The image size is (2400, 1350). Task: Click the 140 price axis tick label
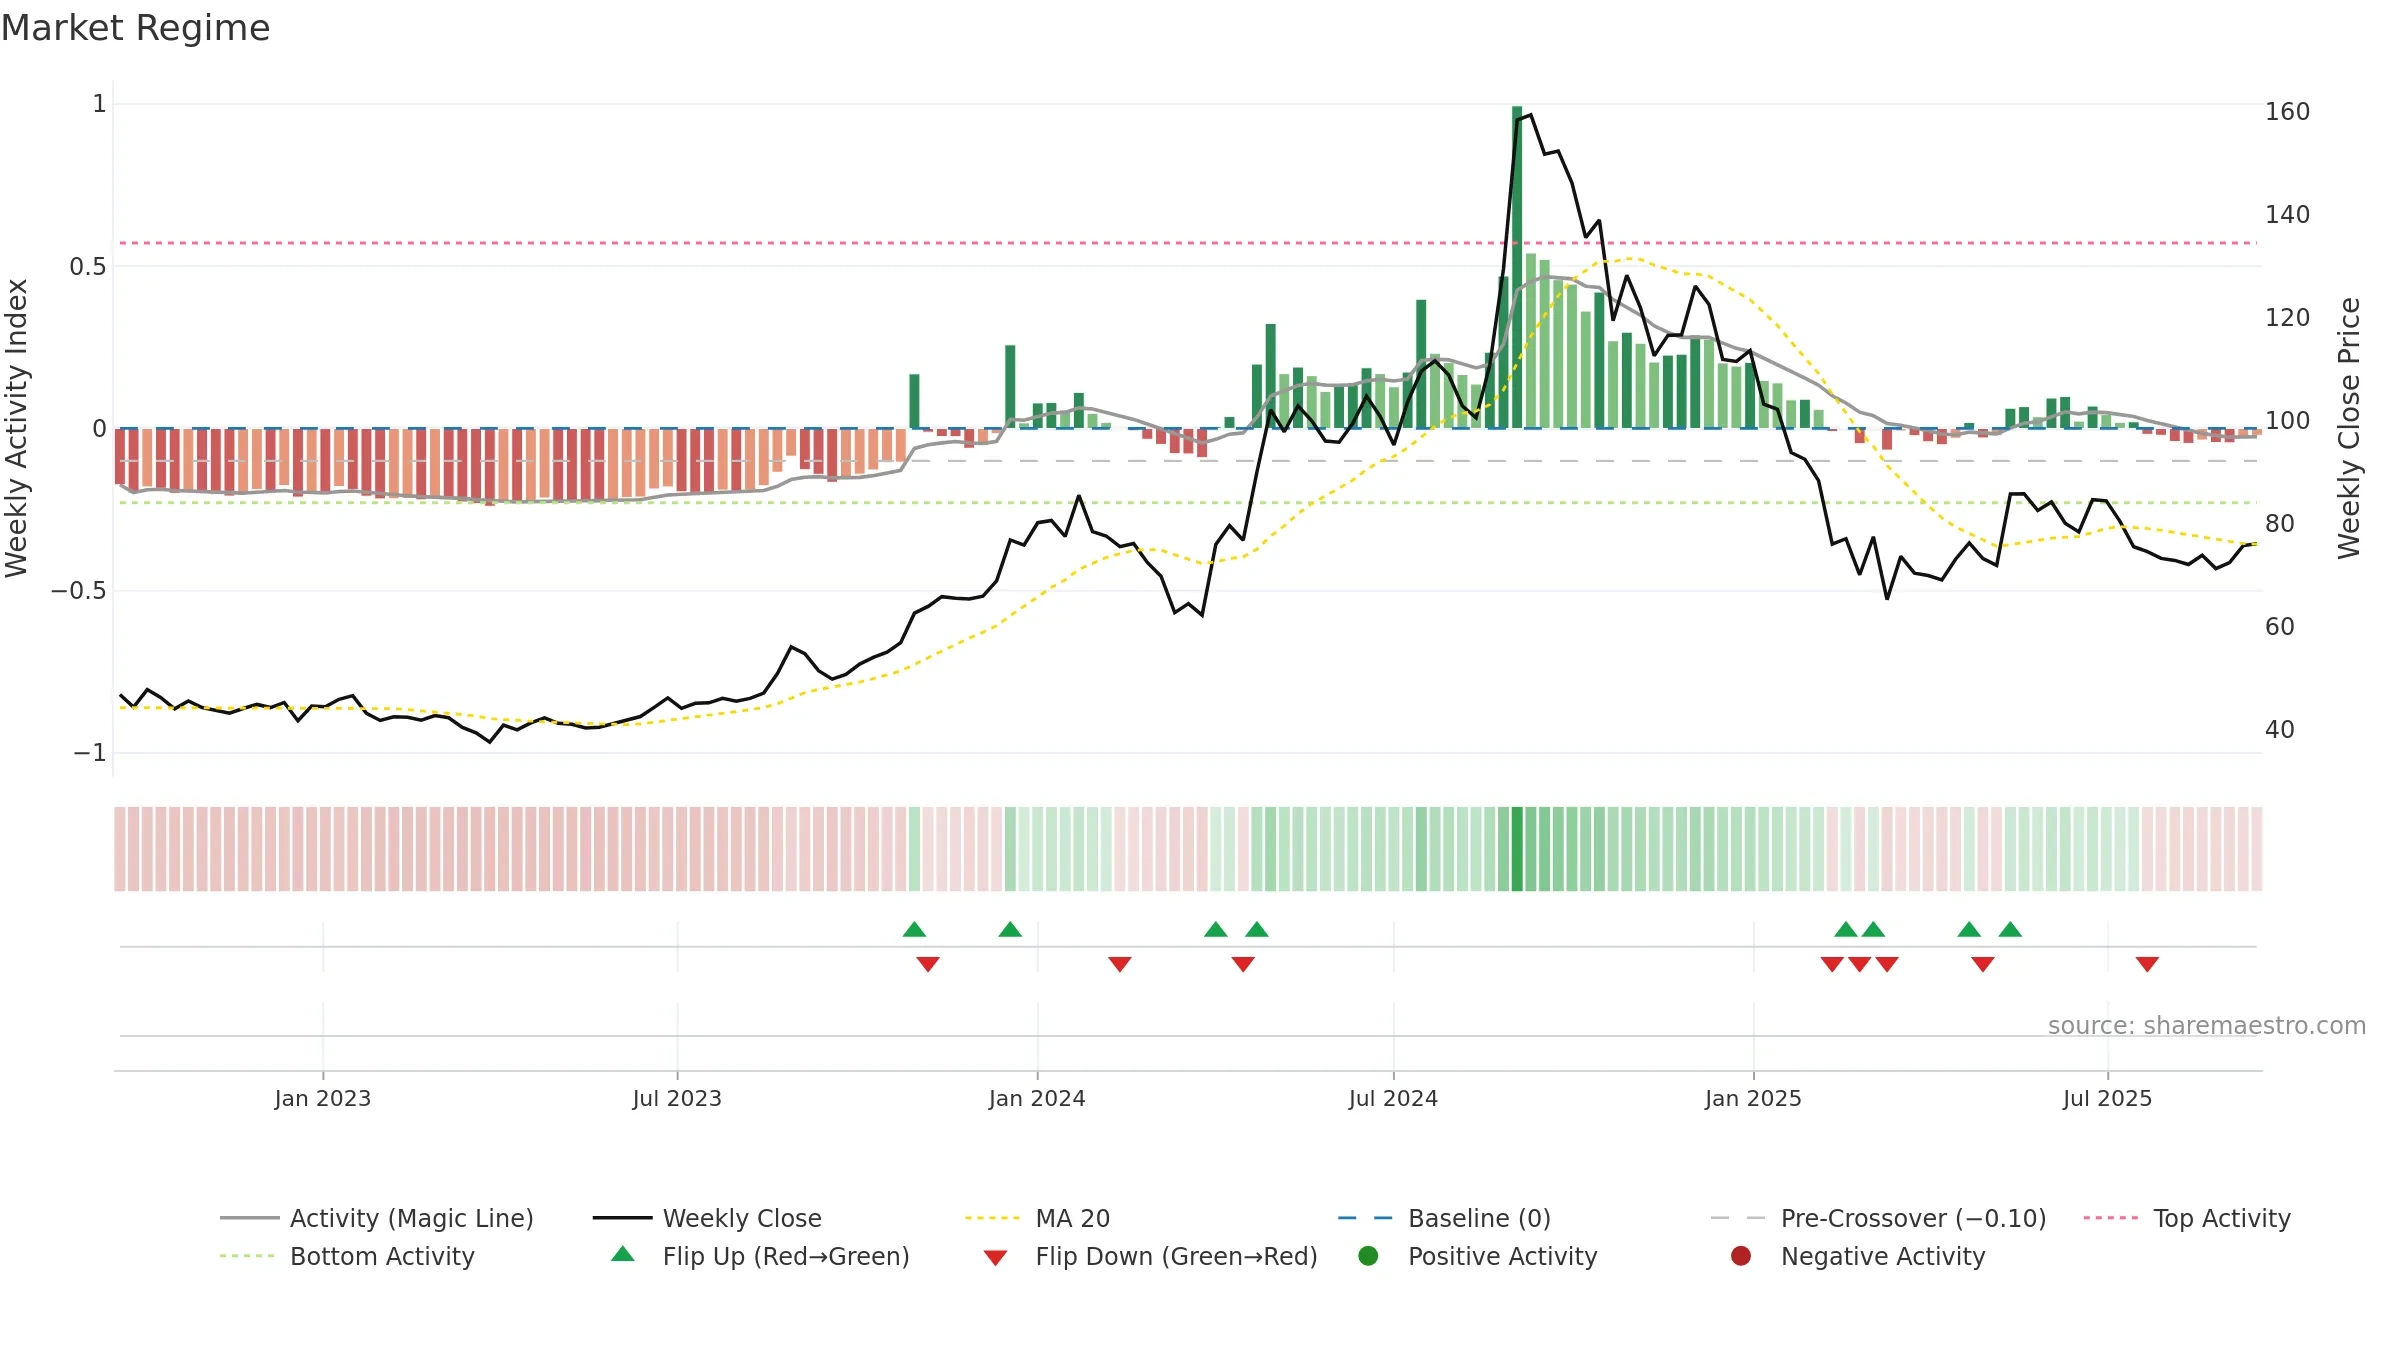click(2287, 215)
